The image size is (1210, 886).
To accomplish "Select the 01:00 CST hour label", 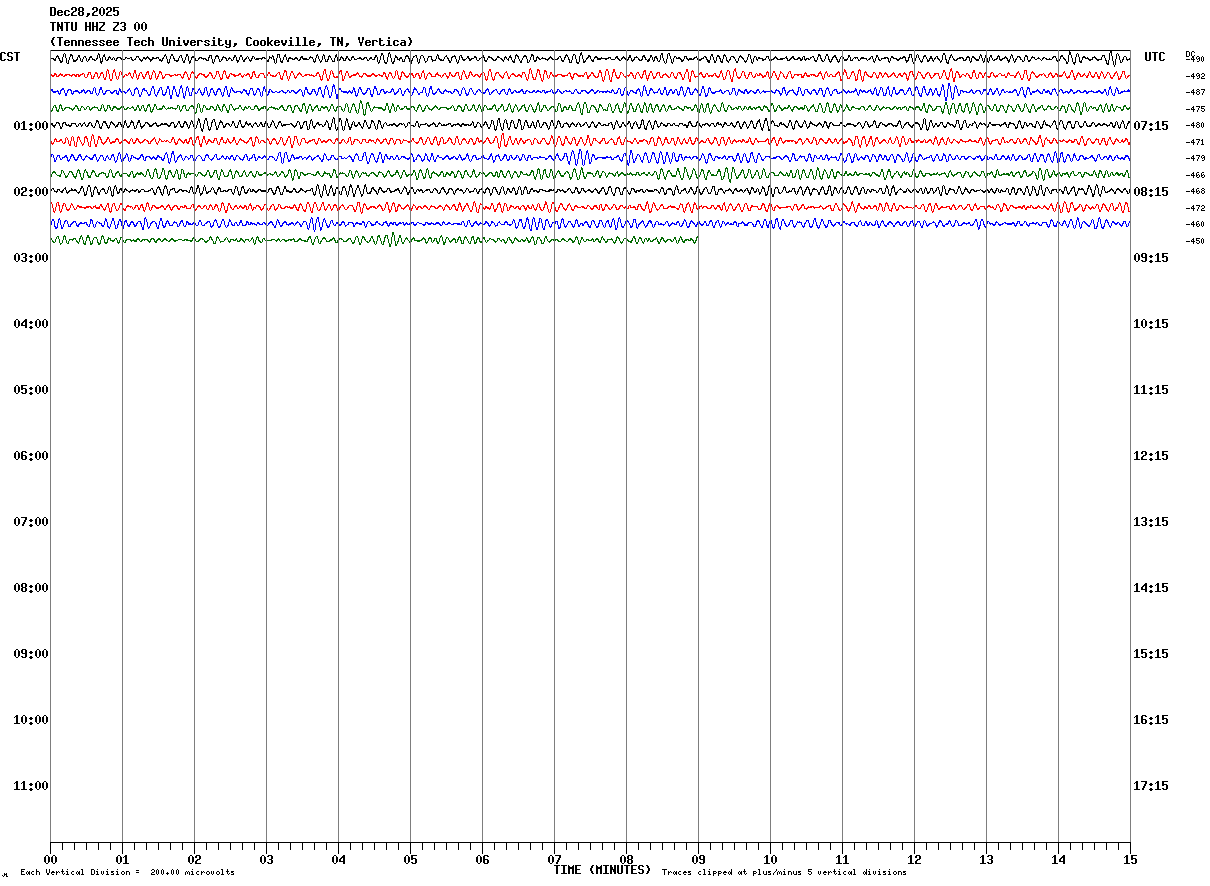I will (31, 126).
